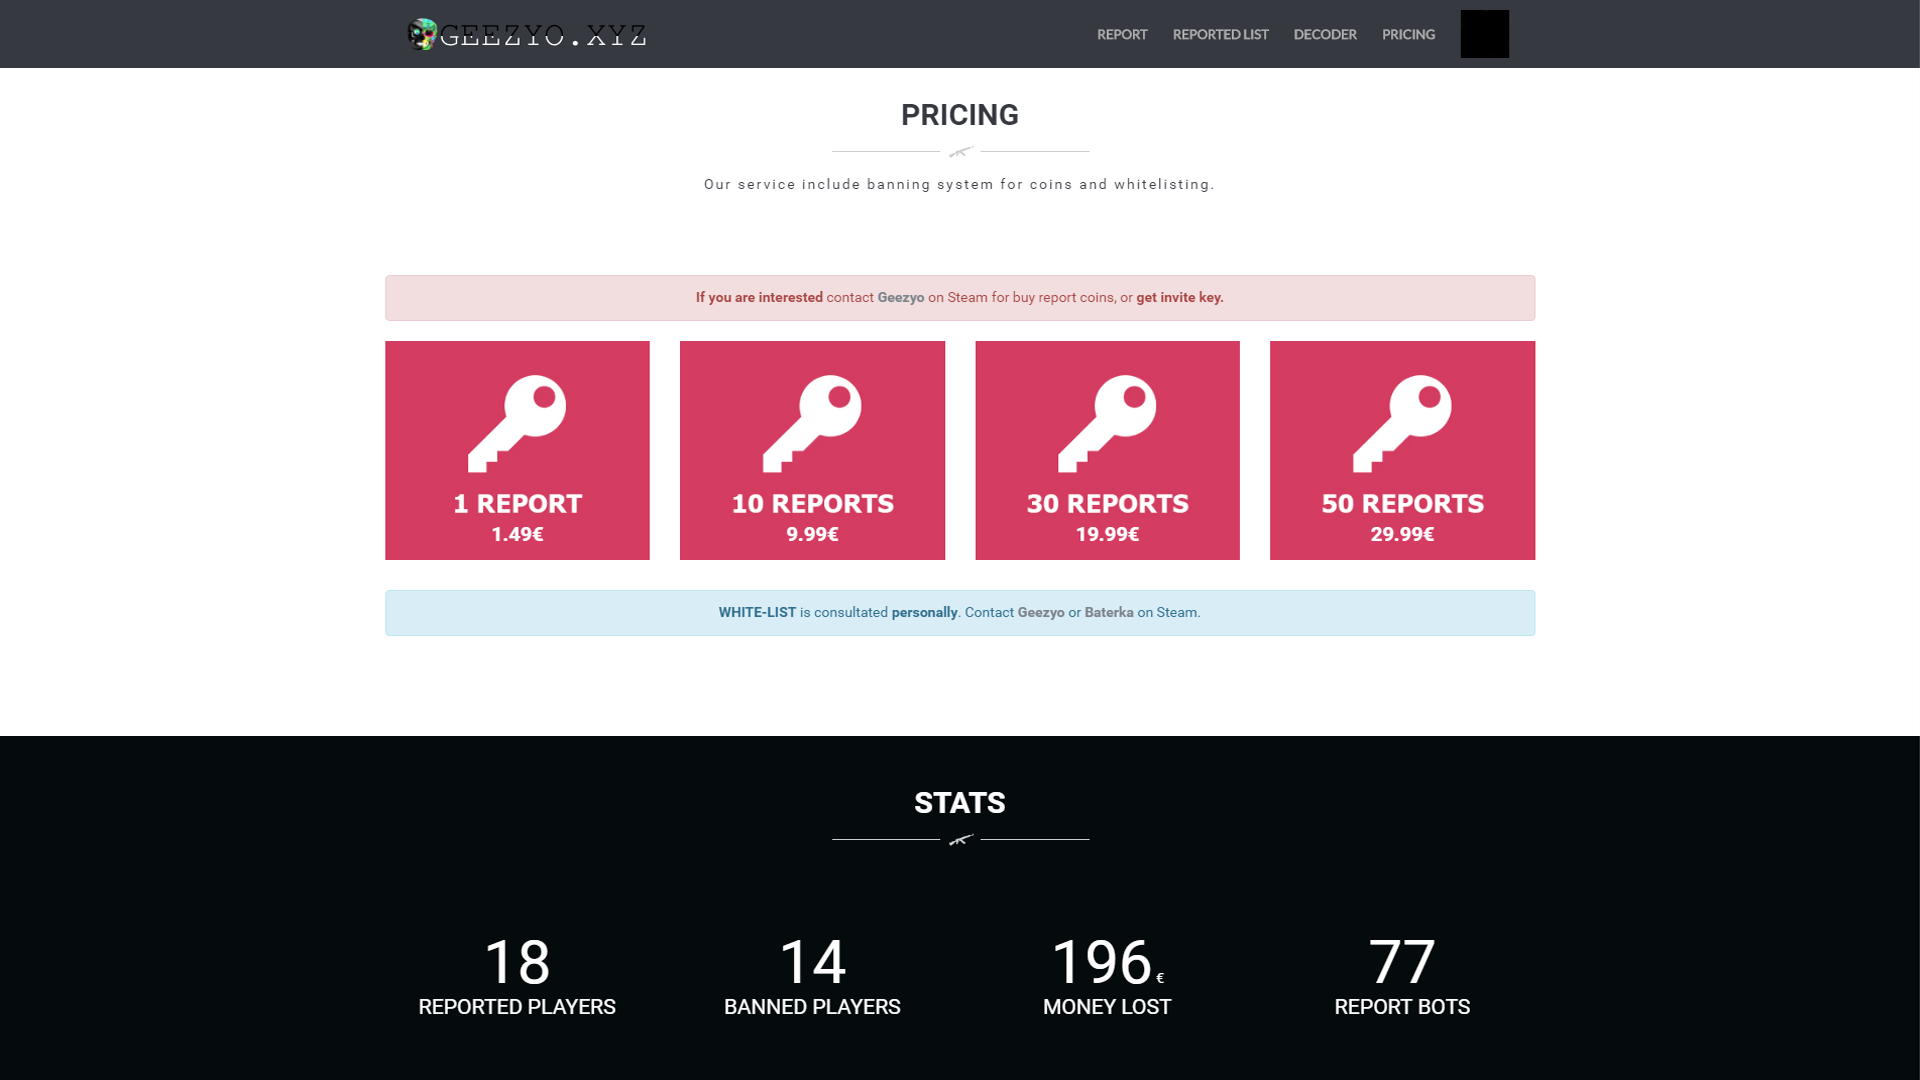Click the black square at navbar right
The height and width of the screenshot is (1080, 1920).
pyautogui.click(x=1484, y=34)
